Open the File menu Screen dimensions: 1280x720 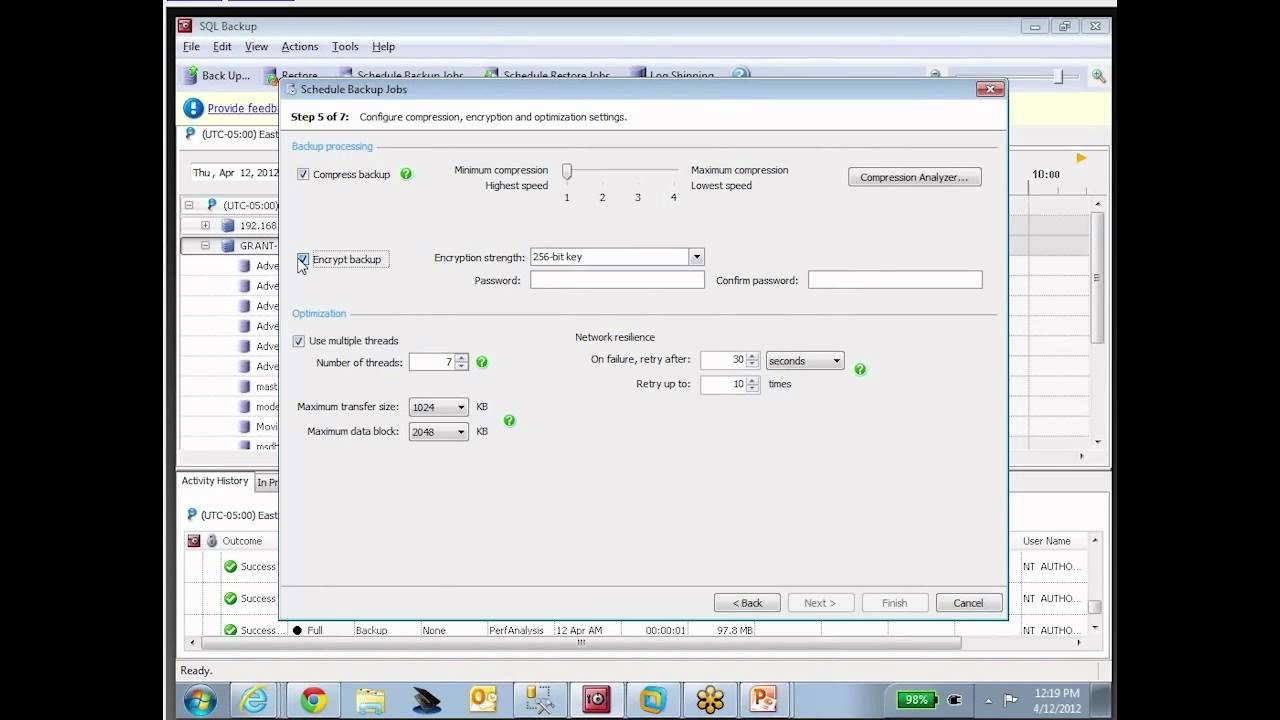[191, 47]
